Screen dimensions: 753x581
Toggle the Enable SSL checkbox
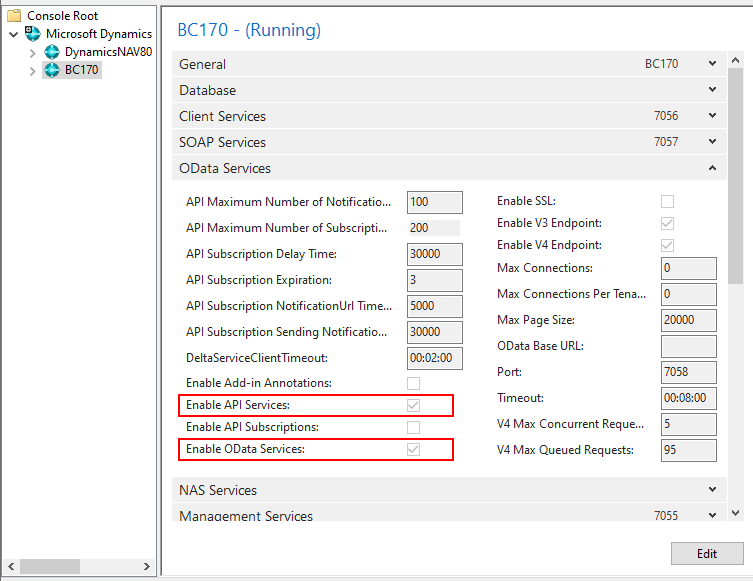pyautogui.click(x=668, y=202)
